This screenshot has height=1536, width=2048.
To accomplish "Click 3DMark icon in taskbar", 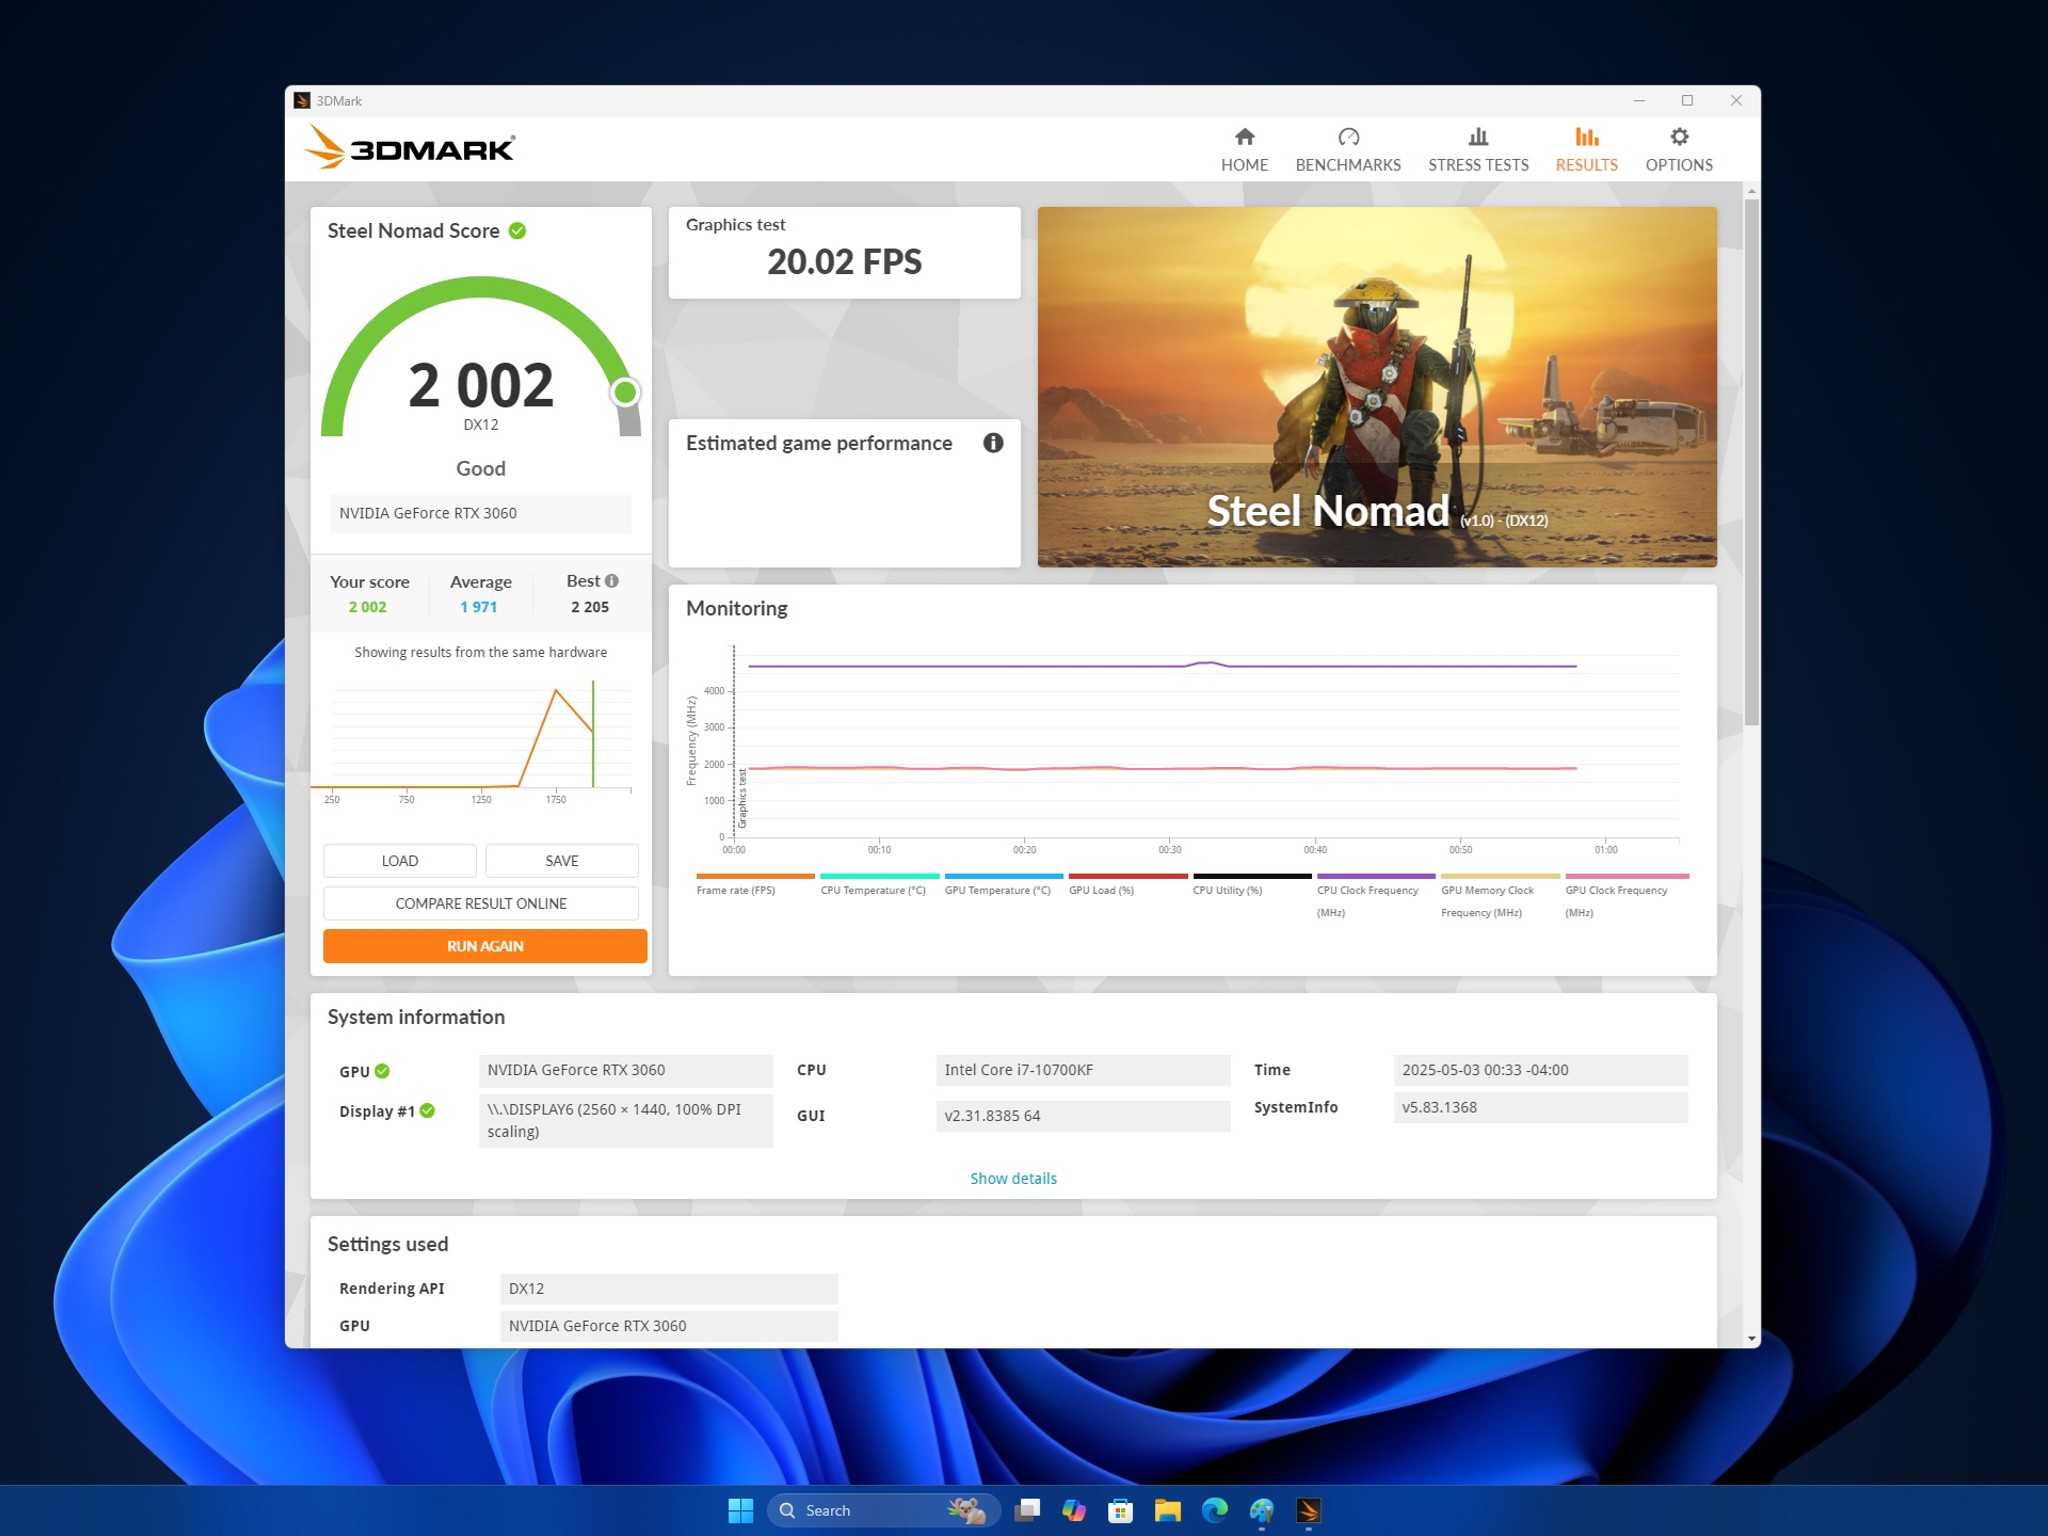I will click(x=1309, y=1510).
